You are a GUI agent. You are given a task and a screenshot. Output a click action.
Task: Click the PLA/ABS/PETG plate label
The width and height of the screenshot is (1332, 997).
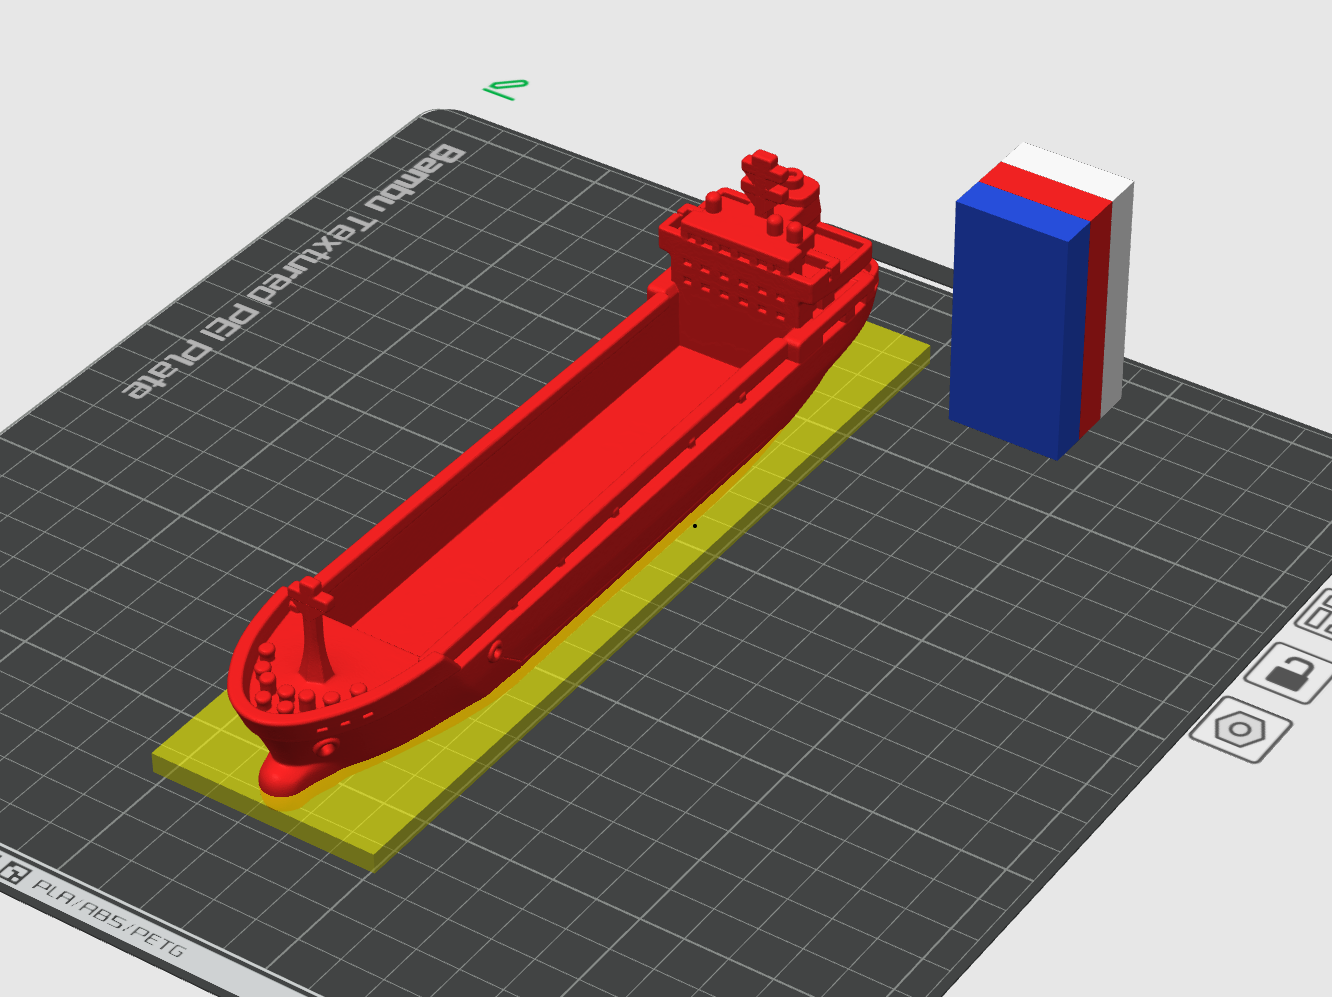coord(108,916)
